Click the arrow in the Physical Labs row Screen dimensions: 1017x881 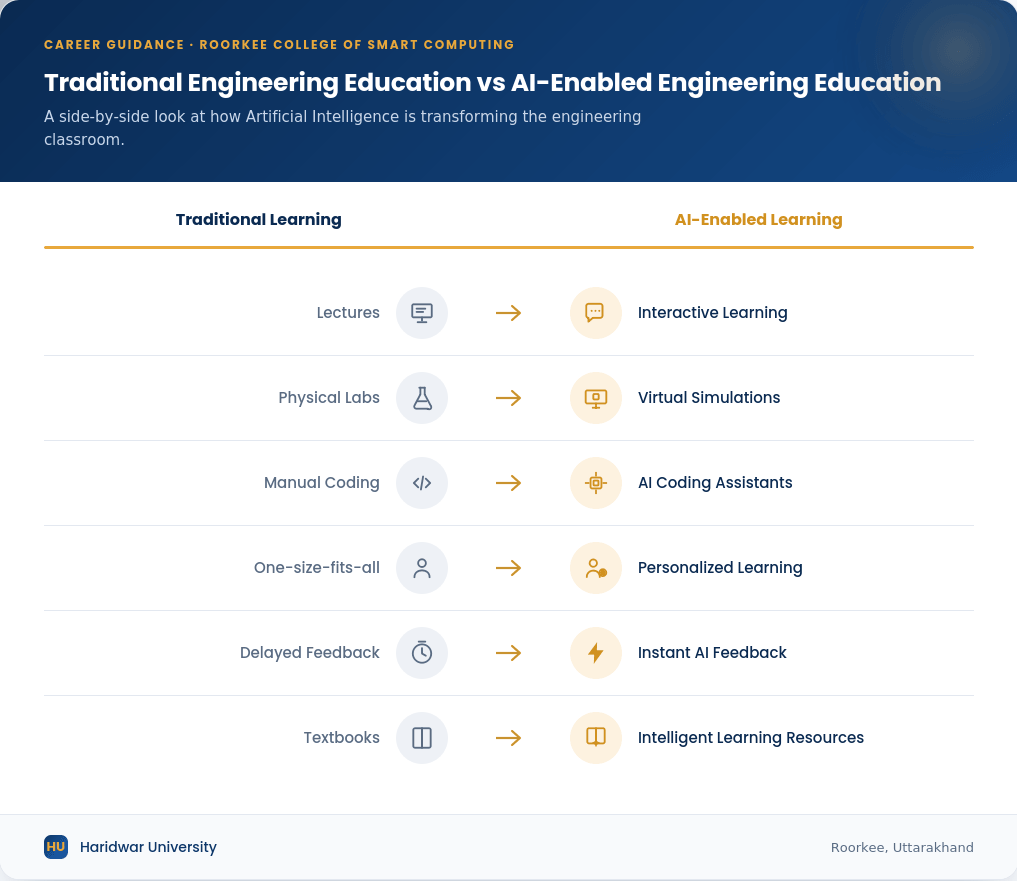point(508,398)
